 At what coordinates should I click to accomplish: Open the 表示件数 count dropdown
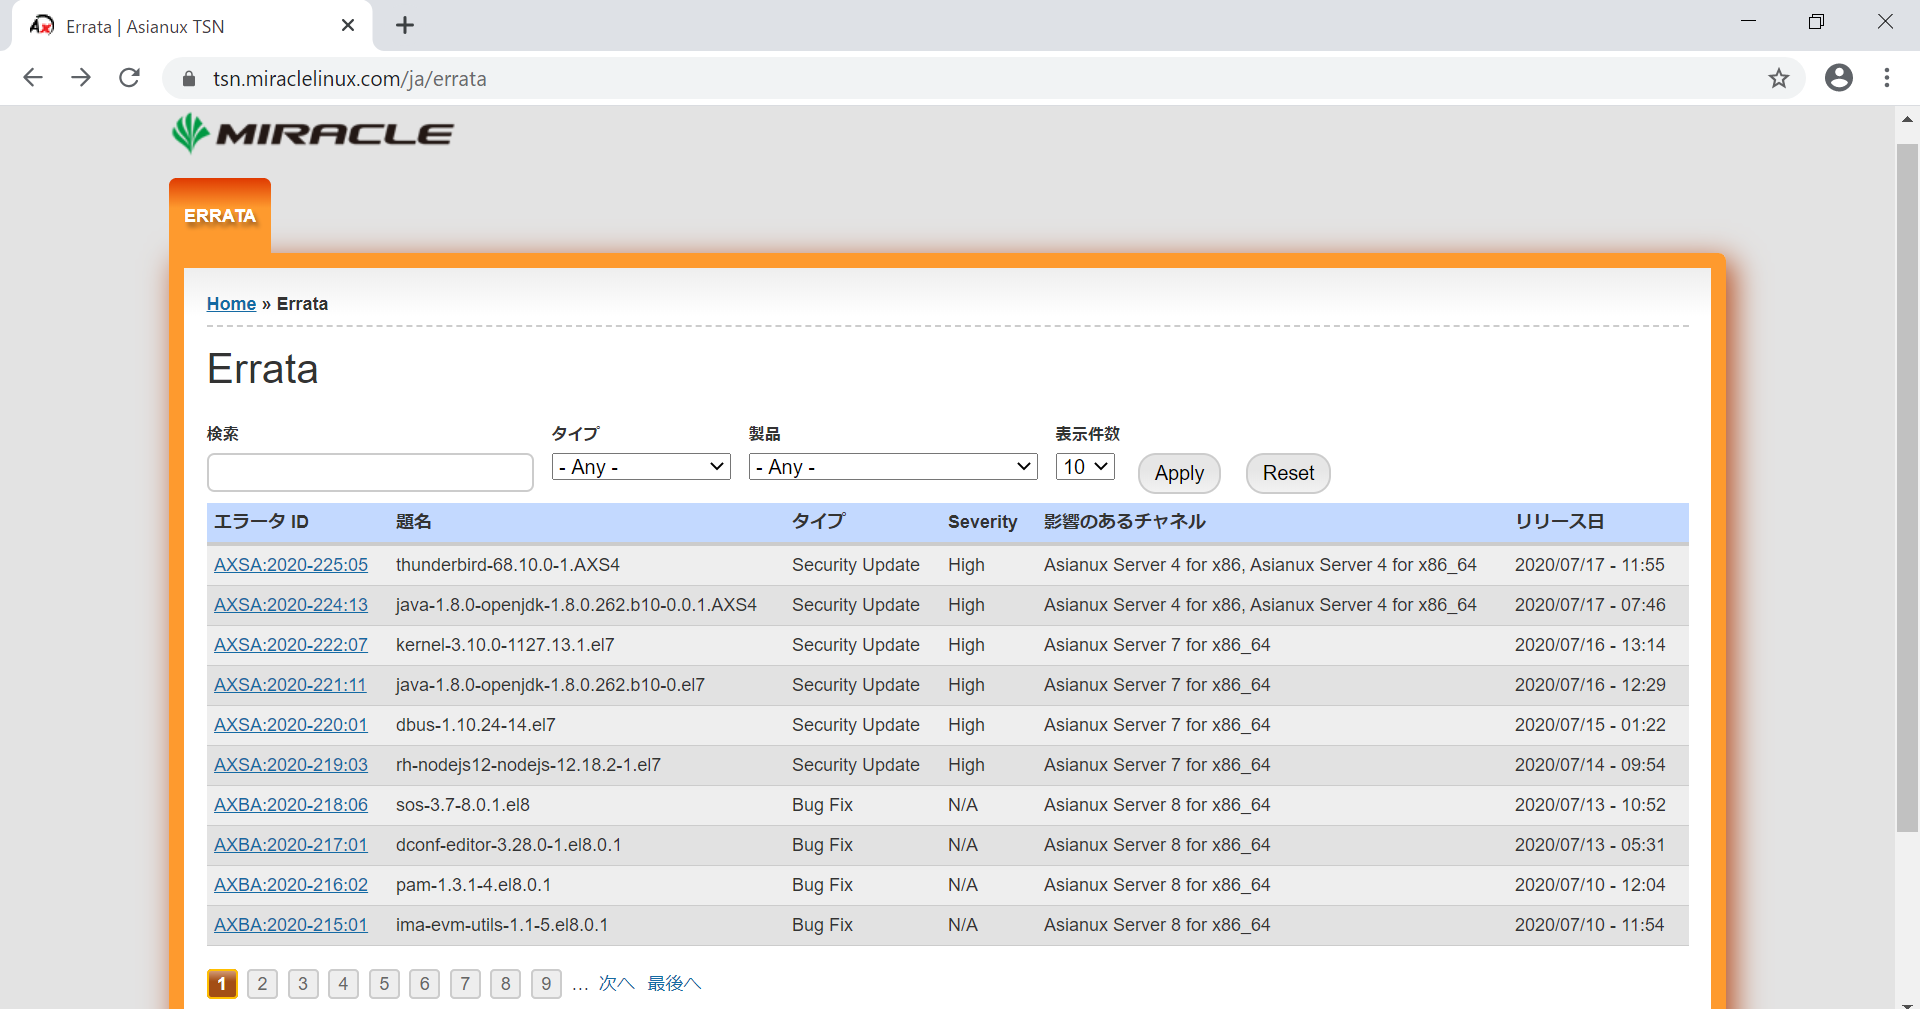[x=1085, y=467]
